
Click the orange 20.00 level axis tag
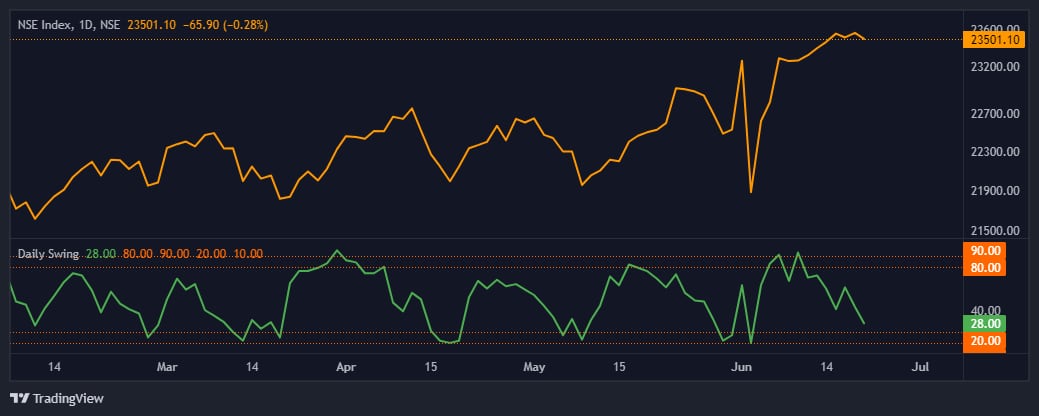[x=986, y=341]
